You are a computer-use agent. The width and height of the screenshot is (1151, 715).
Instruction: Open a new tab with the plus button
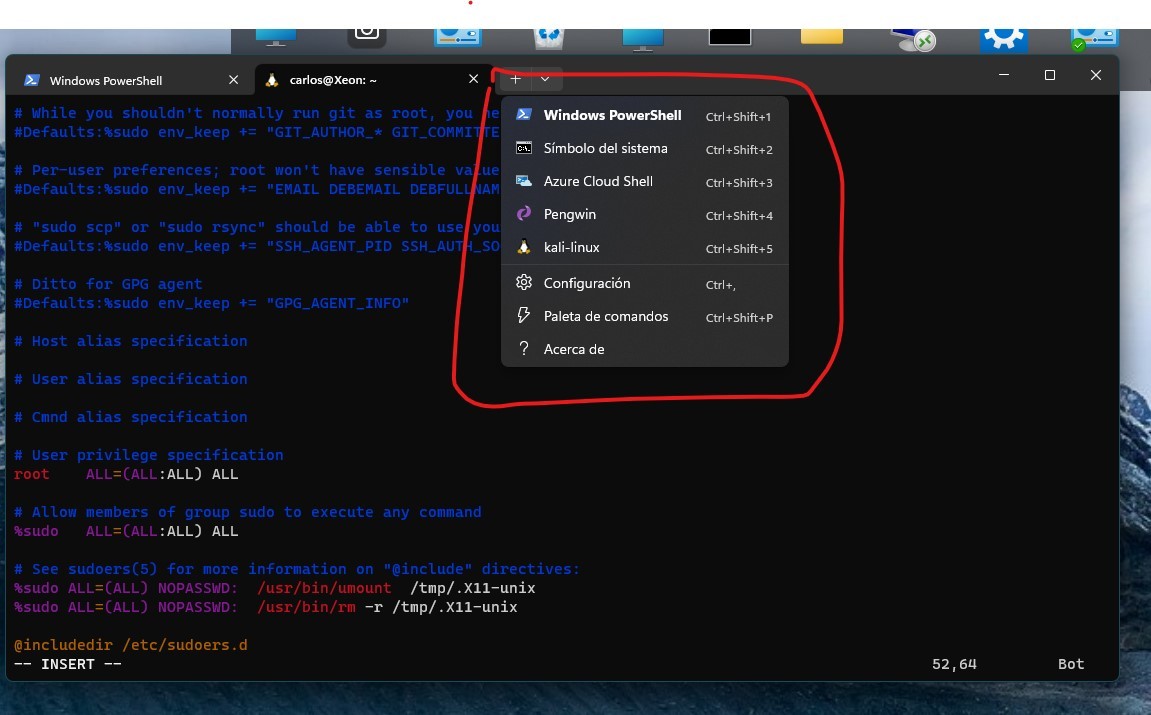[x=515, y=79]
